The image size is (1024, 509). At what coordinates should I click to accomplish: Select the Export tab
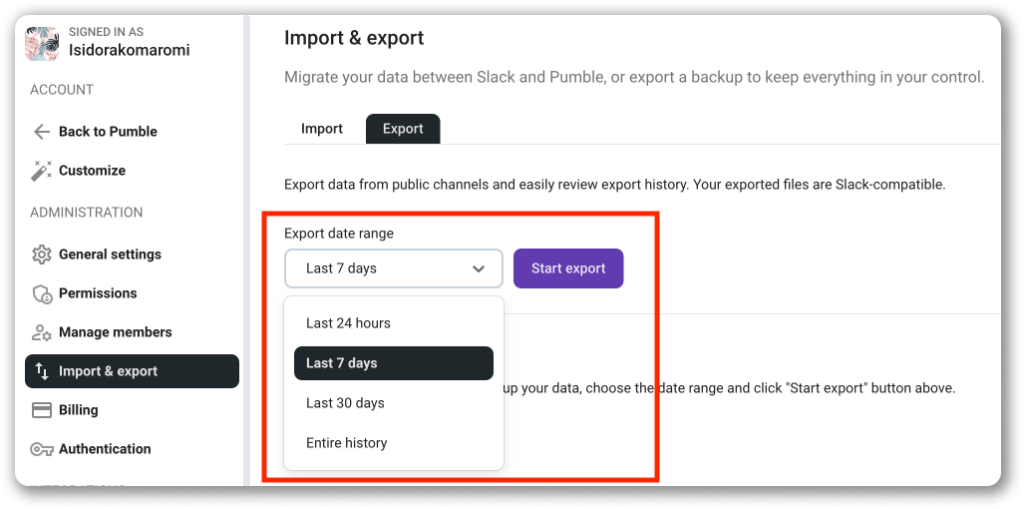tap(403, 129)
